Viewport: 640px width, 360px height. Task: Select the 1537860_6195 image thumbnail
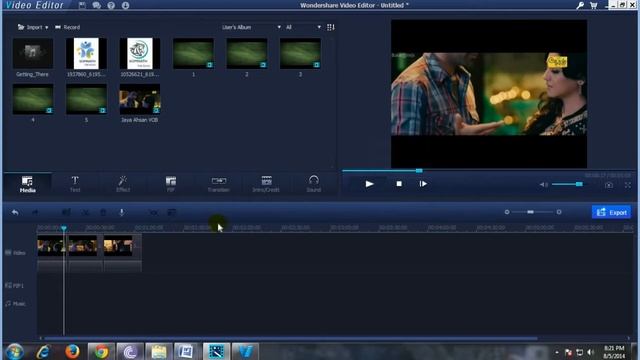(x=86, y=53)
